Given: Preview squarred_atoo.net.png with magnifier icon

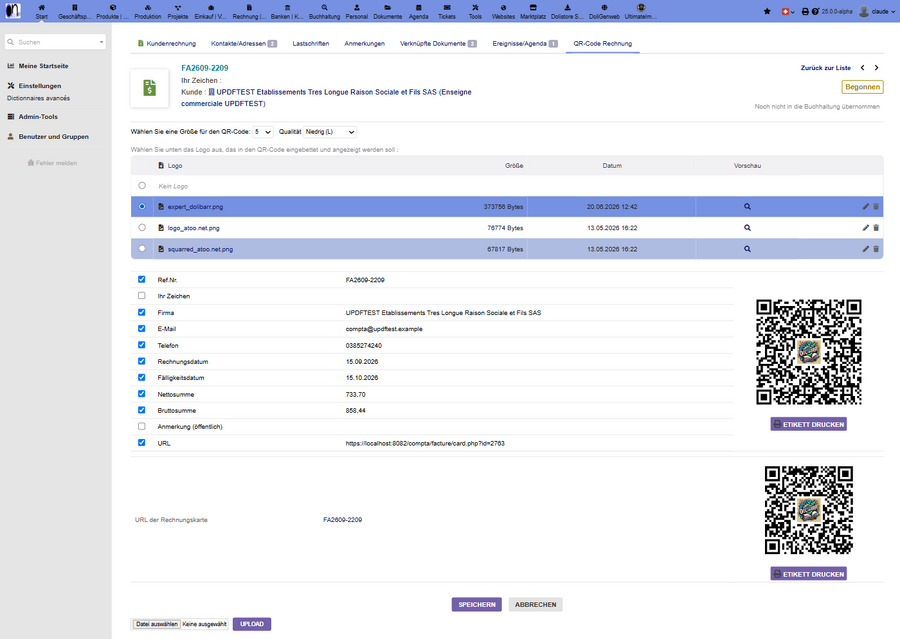Looking at the screenshot, I should tap(747, 249).
